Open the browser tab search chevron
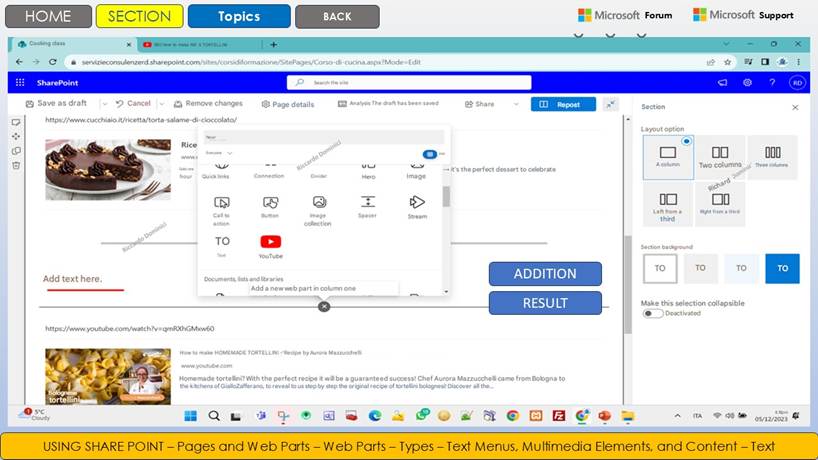Image resolution: width=818 pixels, height=460 pixels. [x=726, y=44]
